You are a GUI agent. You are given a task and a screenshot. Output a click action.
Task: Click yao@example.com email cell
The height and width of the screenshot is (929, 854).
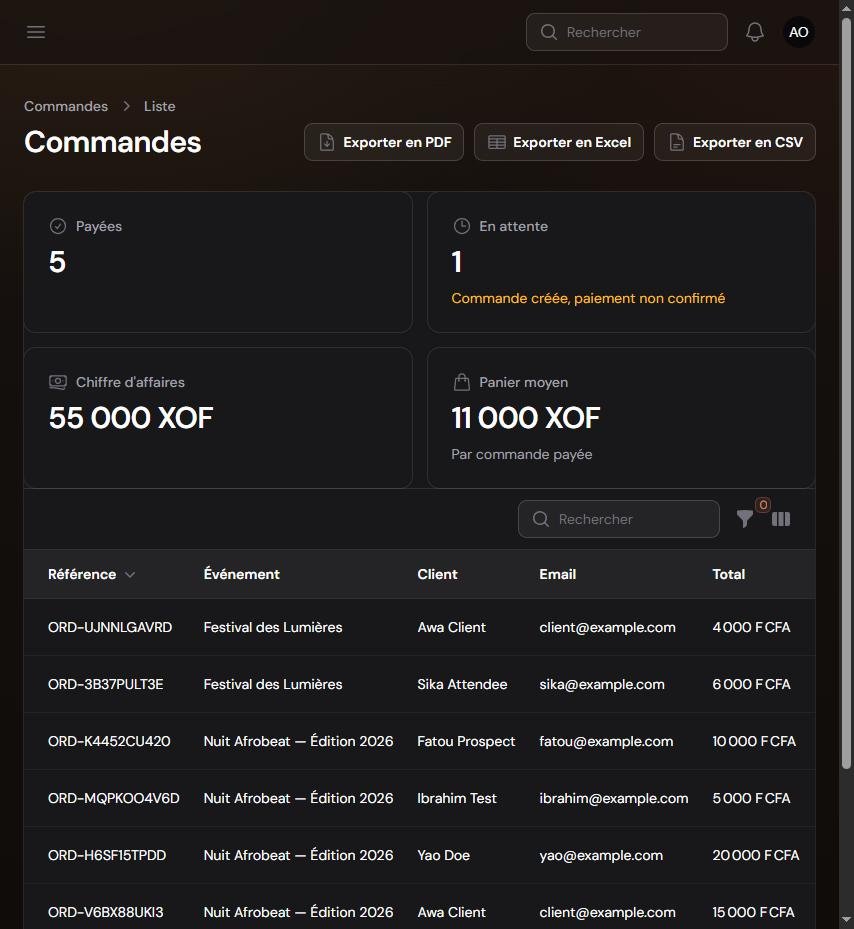coord(601,855)
